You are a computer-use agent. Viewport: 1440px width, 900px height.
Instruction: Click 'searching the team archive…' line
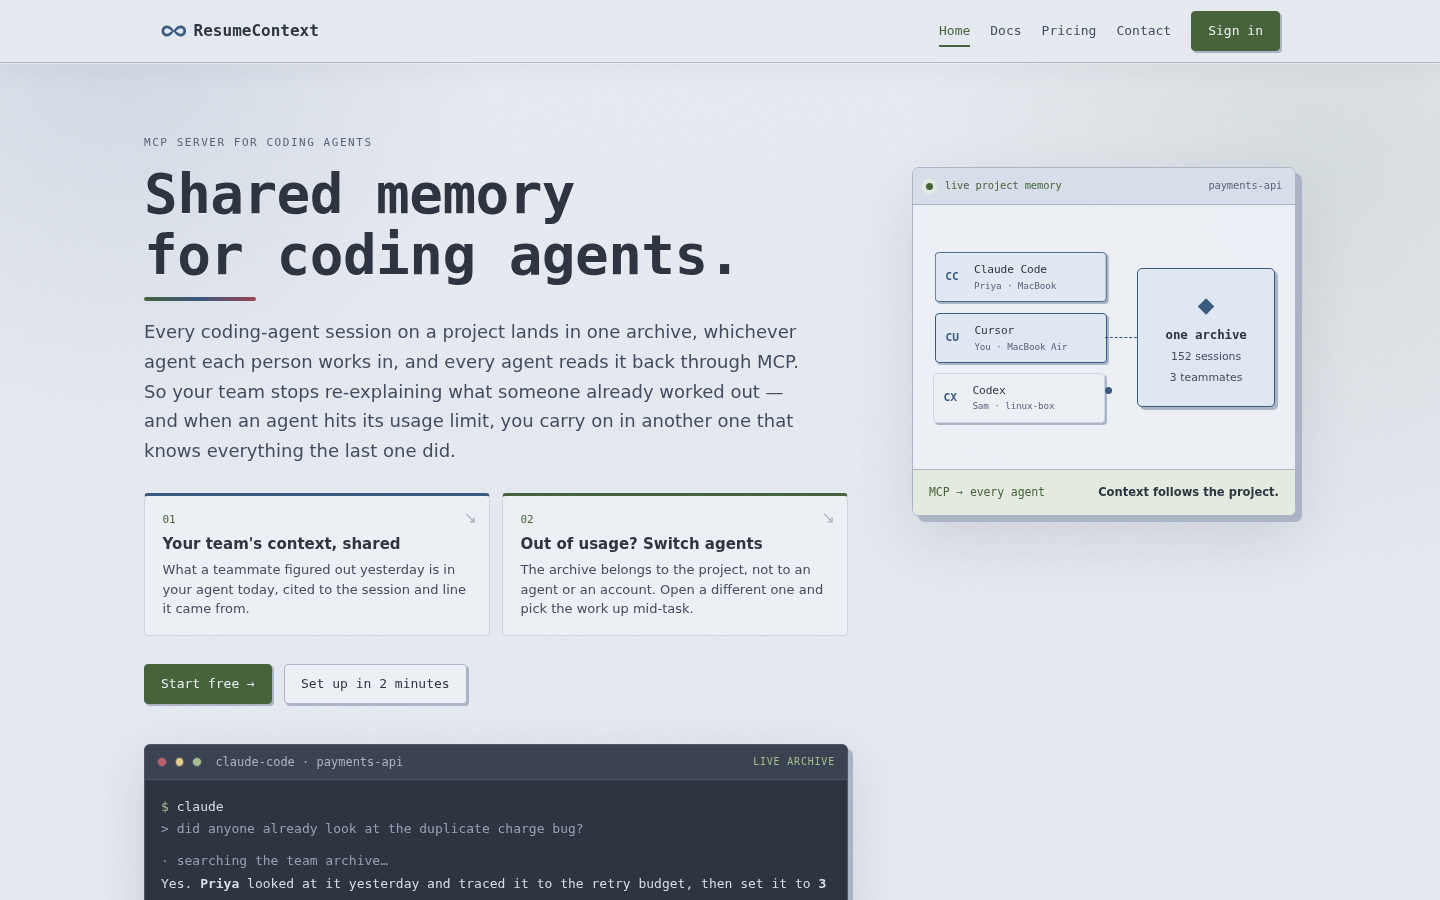(x=275, y=861)
